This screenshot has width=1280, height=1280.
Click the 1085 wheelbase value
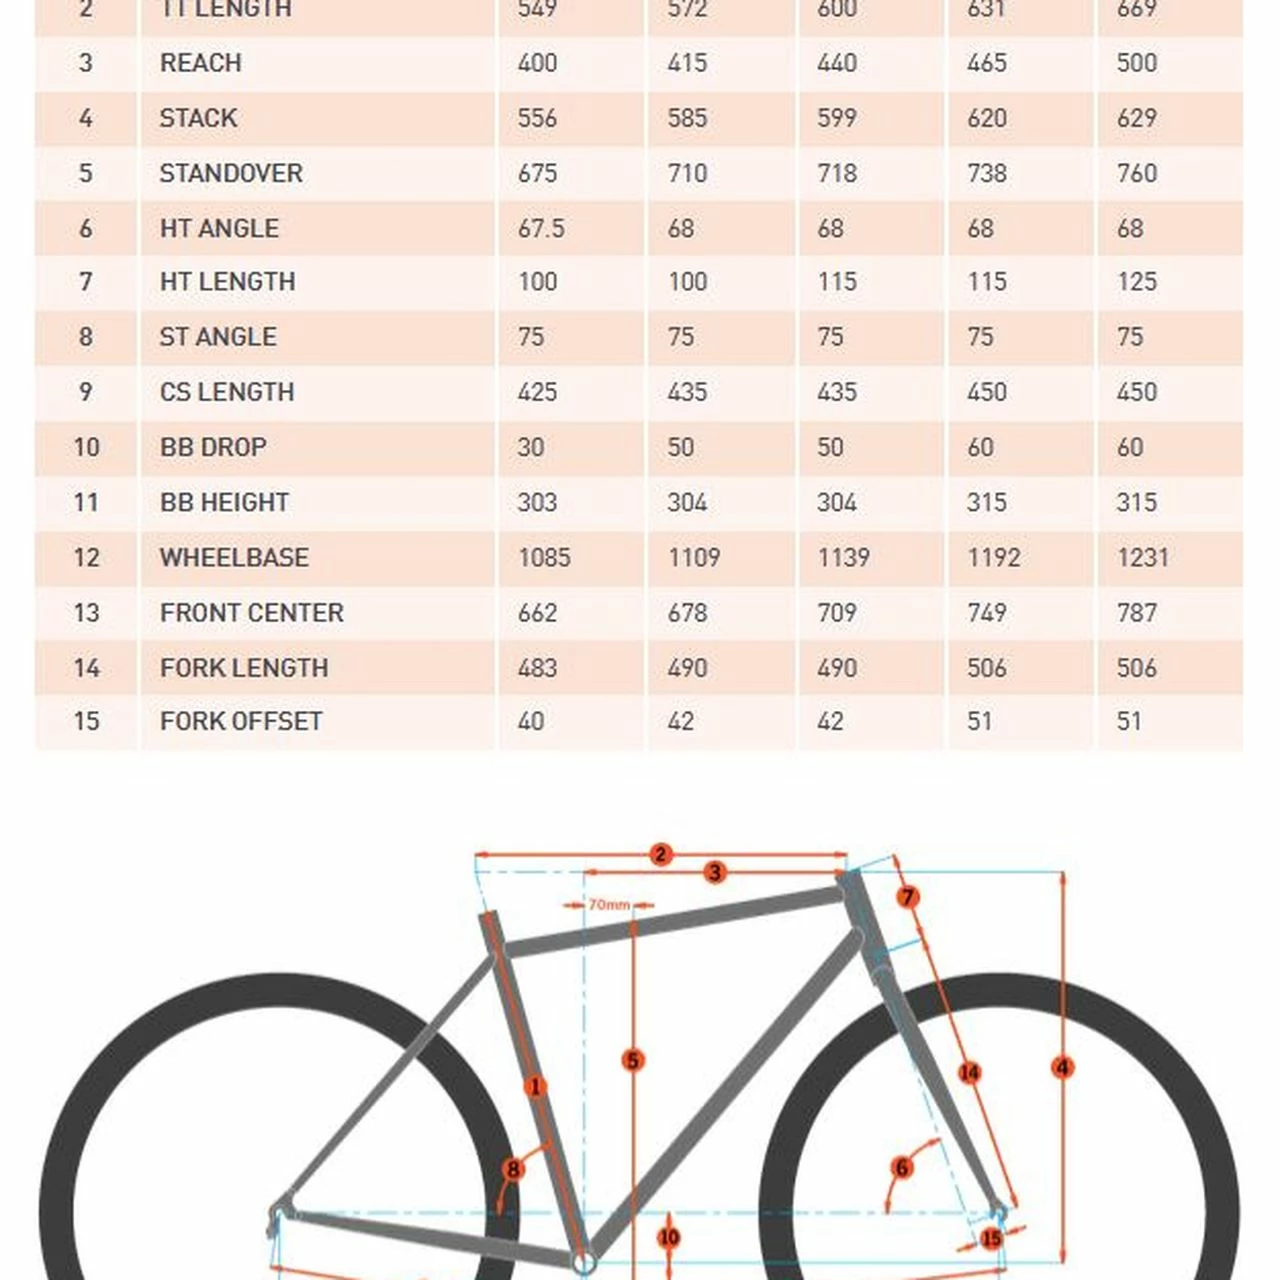[544, 558]
